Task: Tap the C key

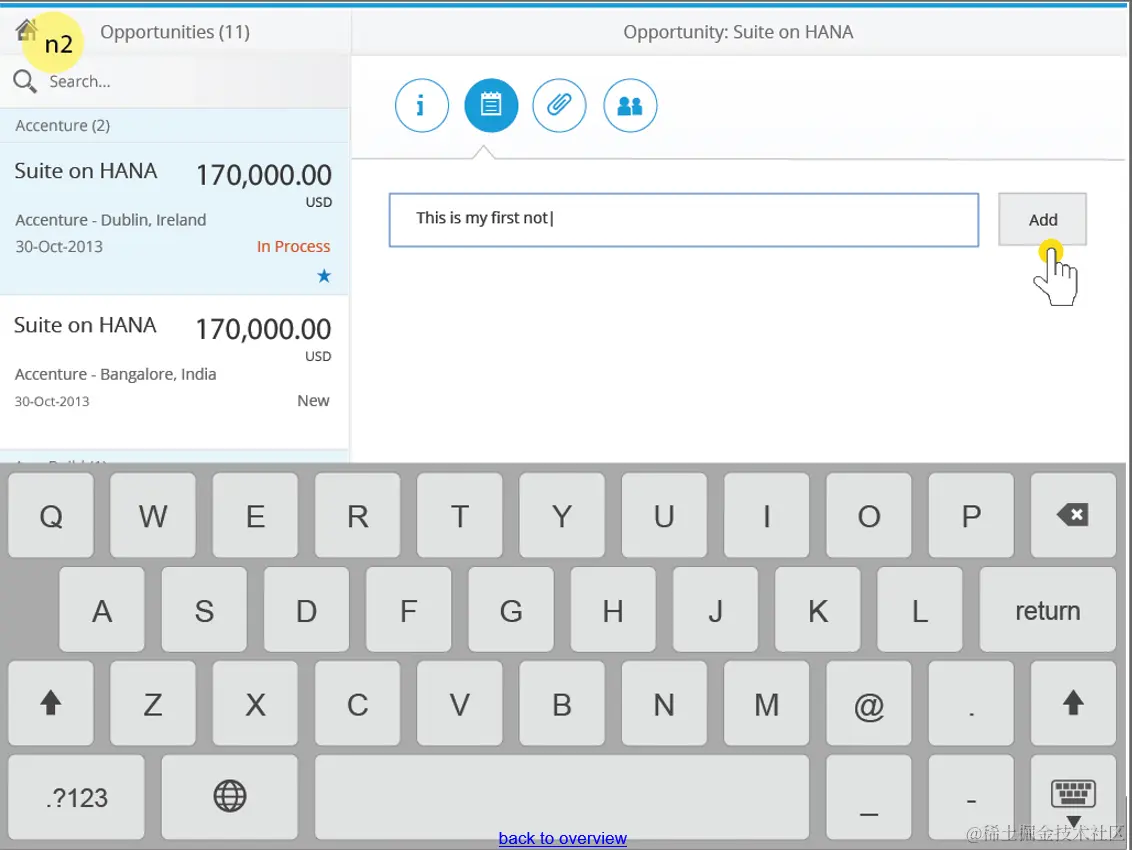Action: point(357,703)
